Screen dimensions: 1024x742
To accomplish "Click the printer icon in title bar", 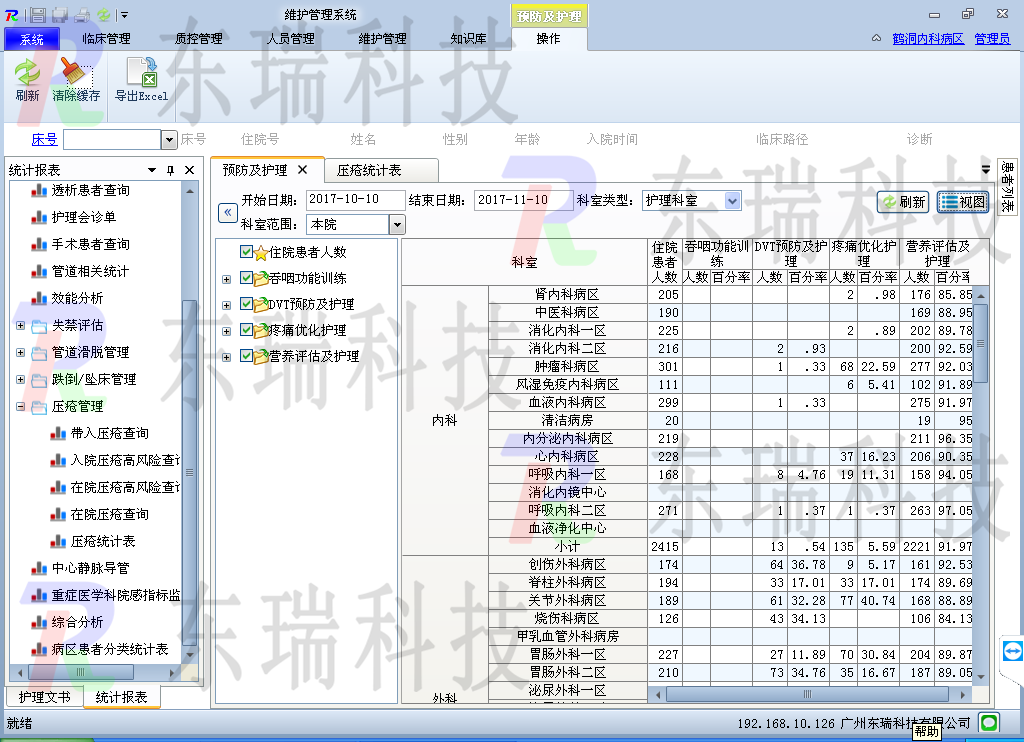I will tap(82, 14).
